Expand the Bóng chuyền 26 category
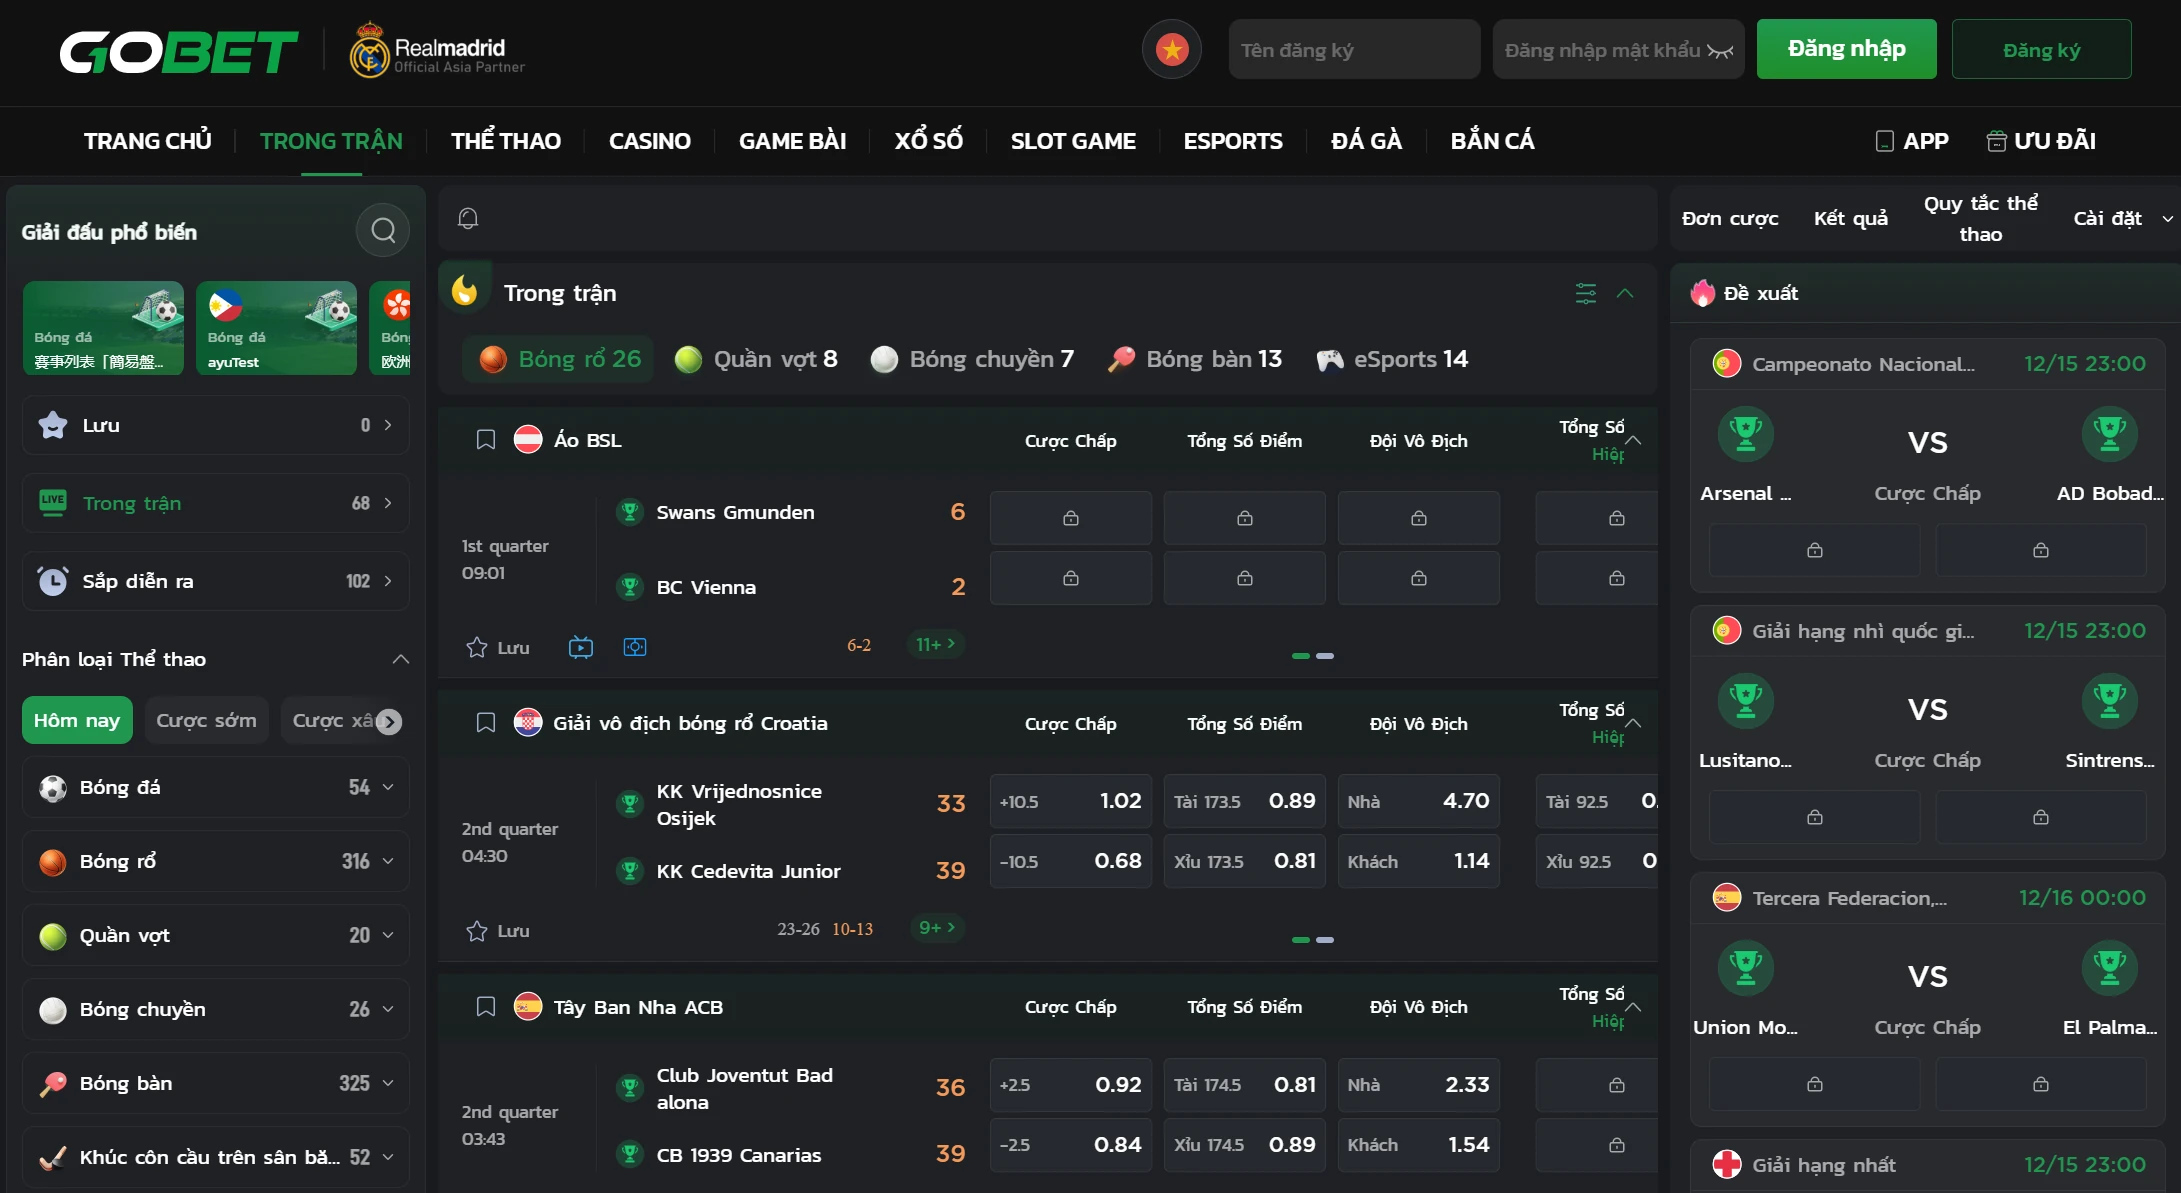This screenshot has height=1193, width=2181. (216, 1009)
